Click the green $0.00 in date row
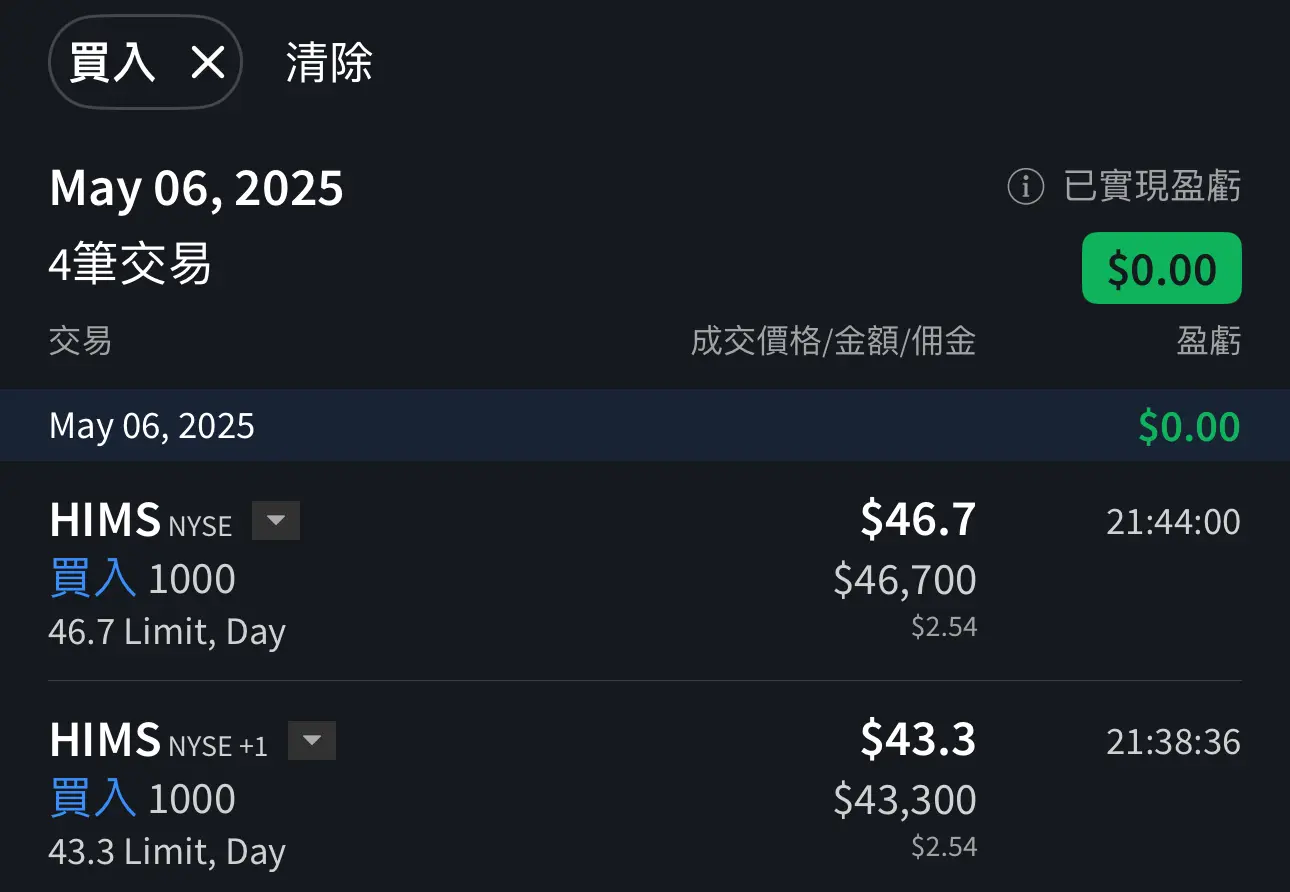The image size is (1290, 892). point(1189,427)
